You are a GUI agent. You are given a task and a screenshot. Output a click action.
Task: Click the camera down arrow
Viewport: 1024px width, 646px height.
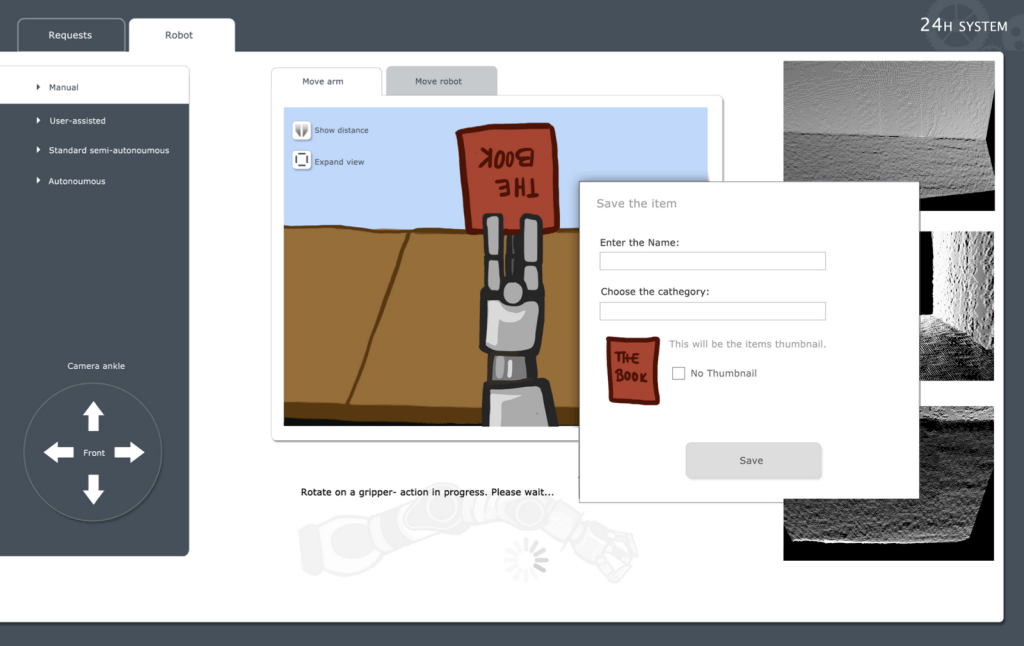94,489
